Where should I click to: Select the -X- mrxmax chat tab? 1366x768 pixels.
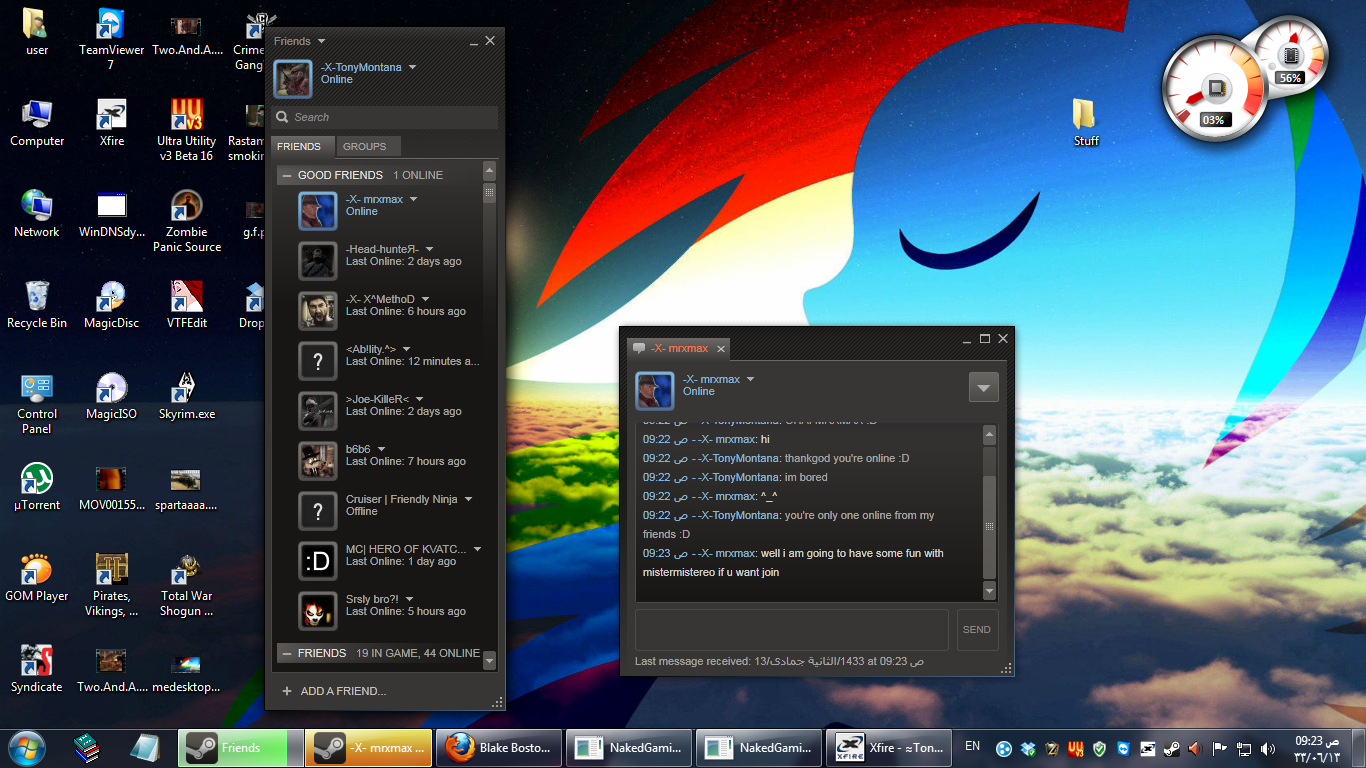point(679,348)
